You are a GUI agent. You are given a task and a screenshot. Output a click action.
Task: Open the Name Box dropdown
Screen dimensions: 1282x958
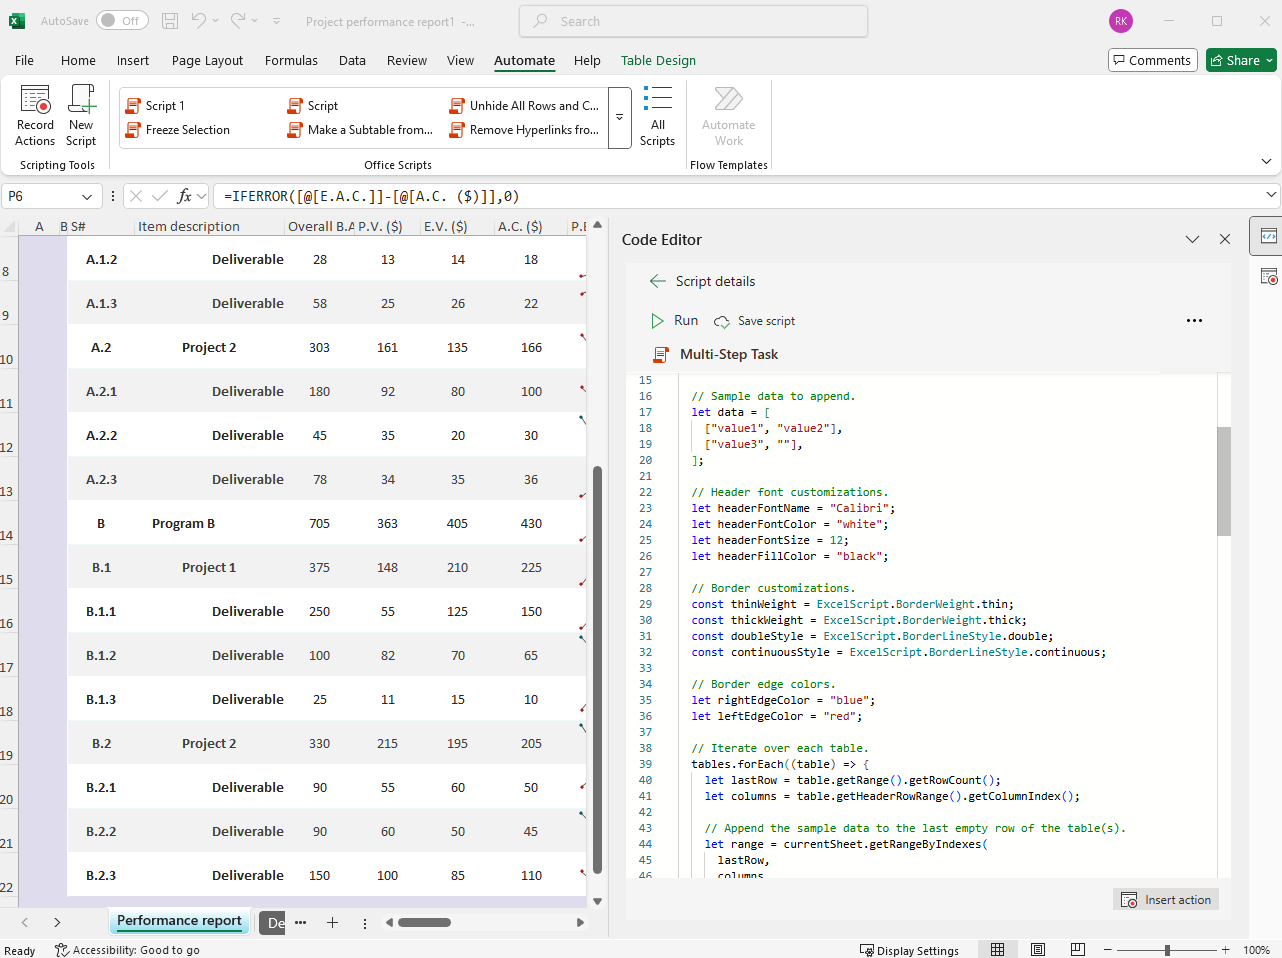pos(87,197)
